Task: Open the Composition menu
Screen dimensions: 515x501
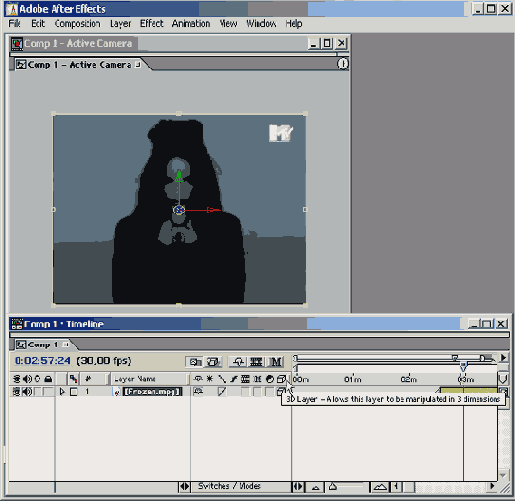Action: pos(77,24)
